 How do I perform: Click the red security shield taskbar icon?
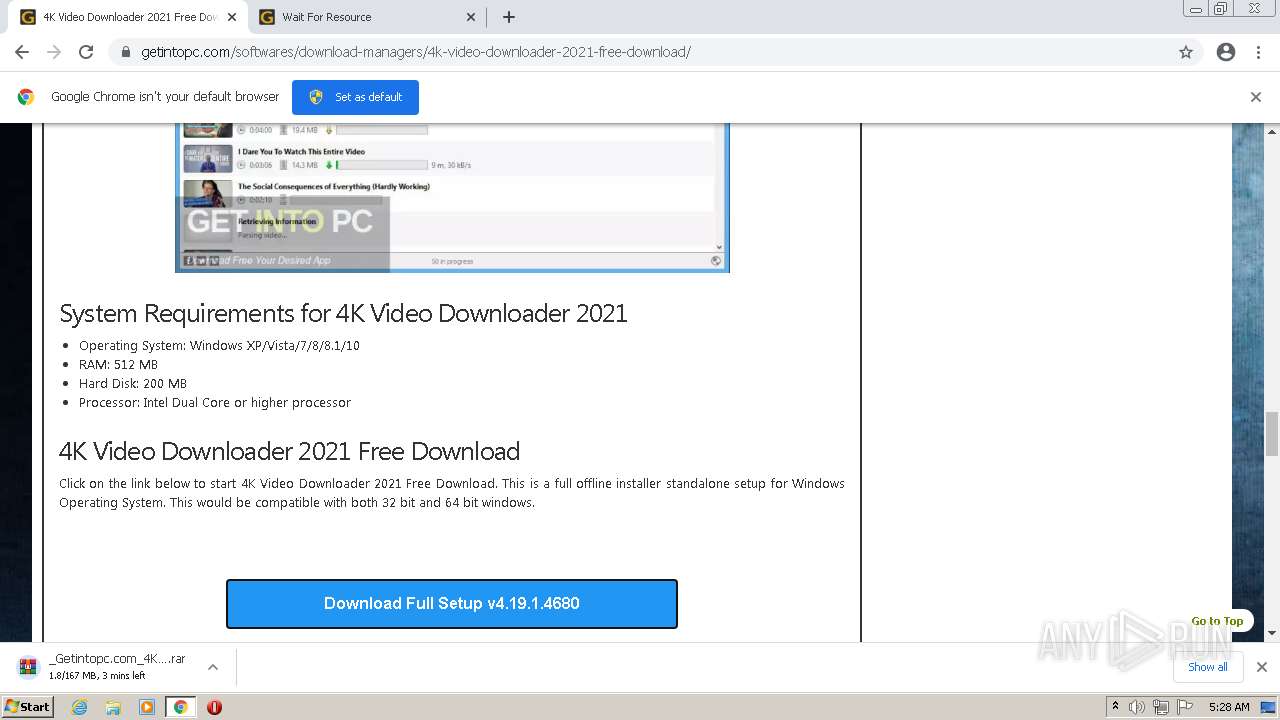(x=214, y=707)
